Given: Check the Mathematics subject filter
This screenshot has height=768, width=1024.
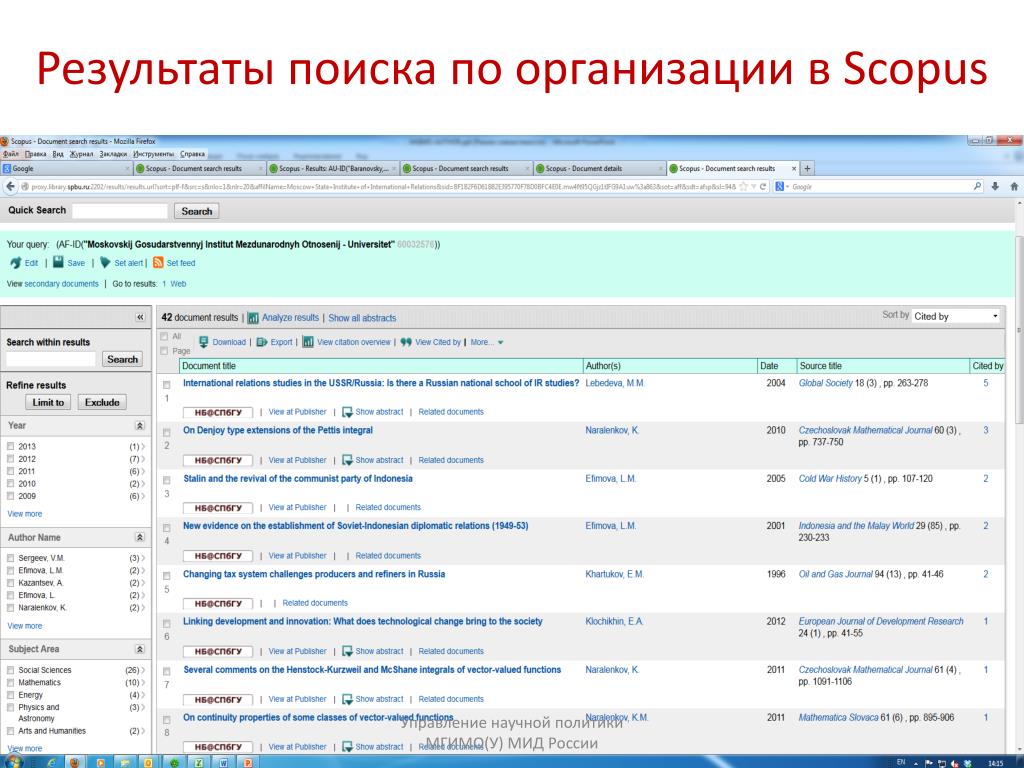Looking at the screenshot, I should 10,682.
